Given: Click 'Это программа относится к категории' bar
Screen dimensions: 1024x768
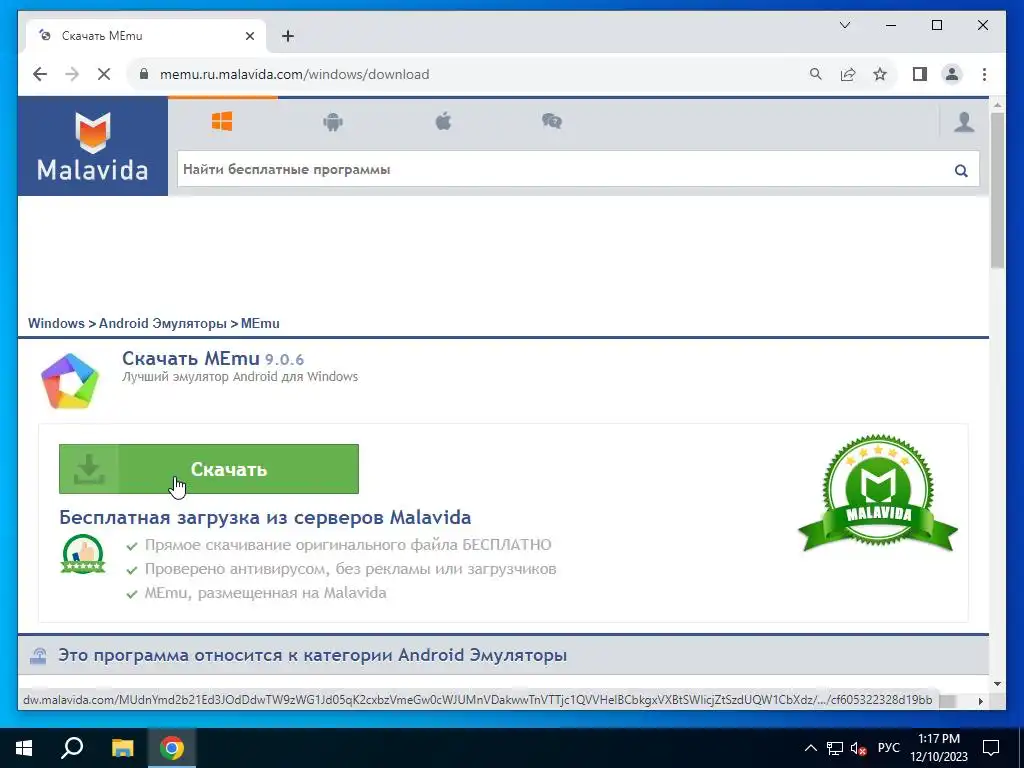Looking at the screenshot, I should (504, 655).
